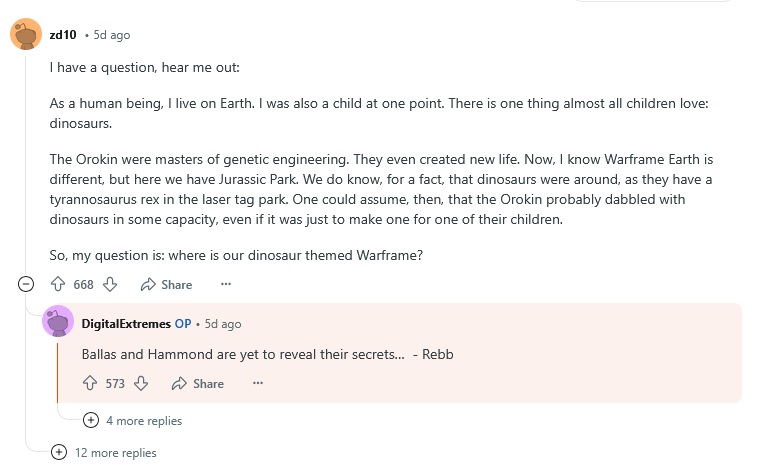Expand the 4 more replies
Image resolution: width=760 pixels, height=474 pixels.
coord(132,420)
